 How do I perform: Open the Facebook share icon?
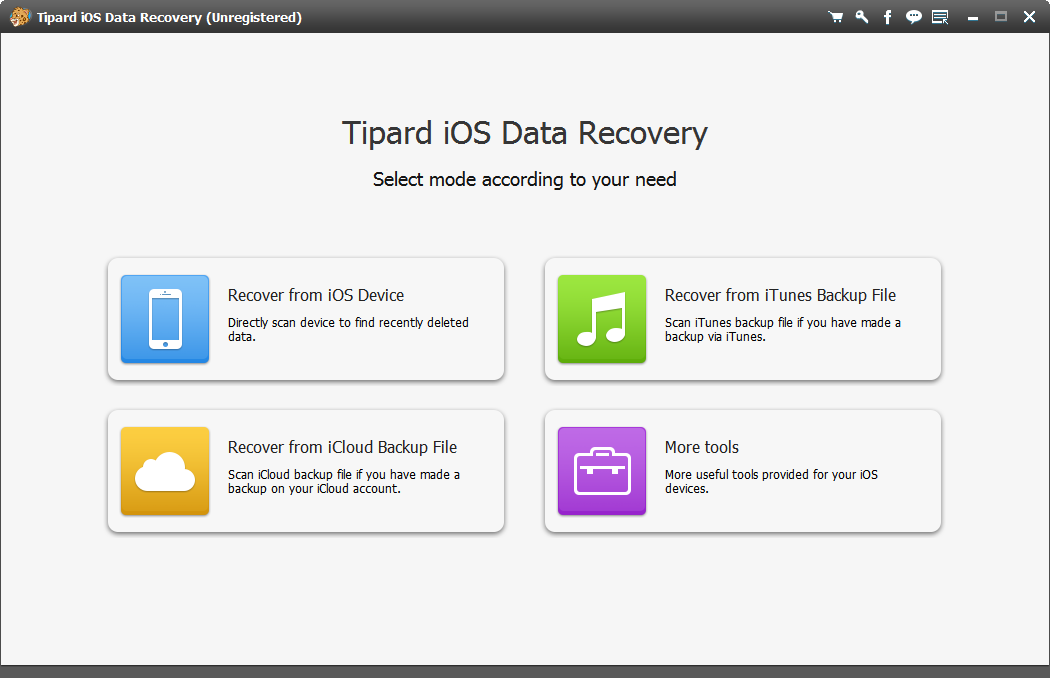tap(887, 17)
